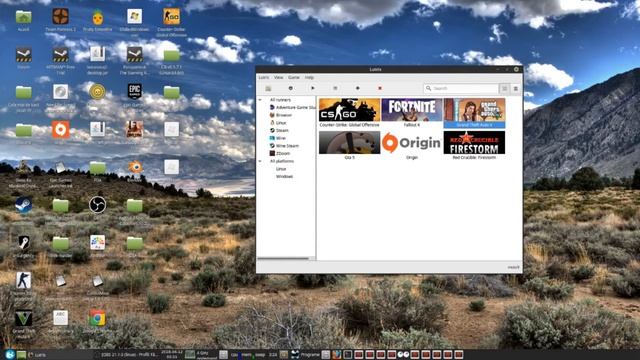The height and width of the screenshot is (360, 640).
Task: Click the OBS Studio desktop icon
Action: [97, 204]
